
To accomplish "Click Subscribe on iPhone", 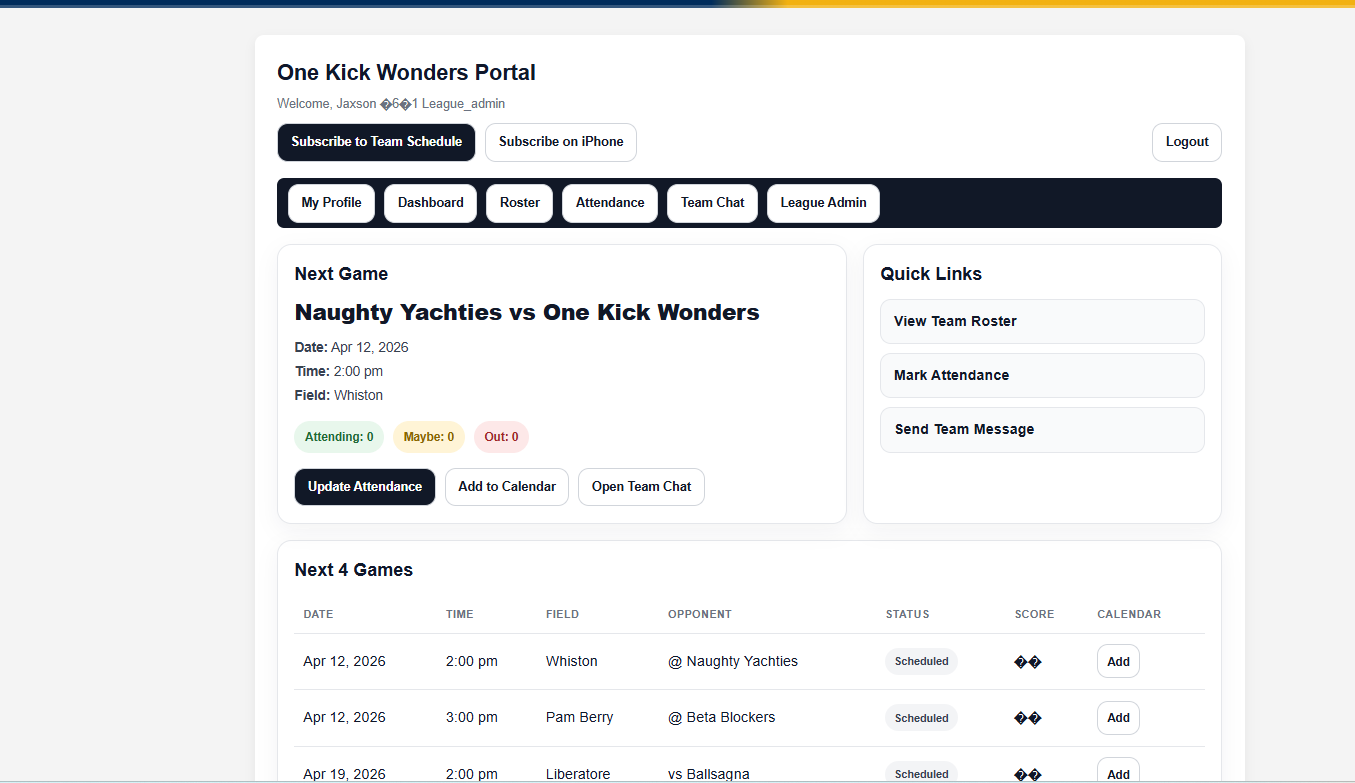I will point(560,142).
